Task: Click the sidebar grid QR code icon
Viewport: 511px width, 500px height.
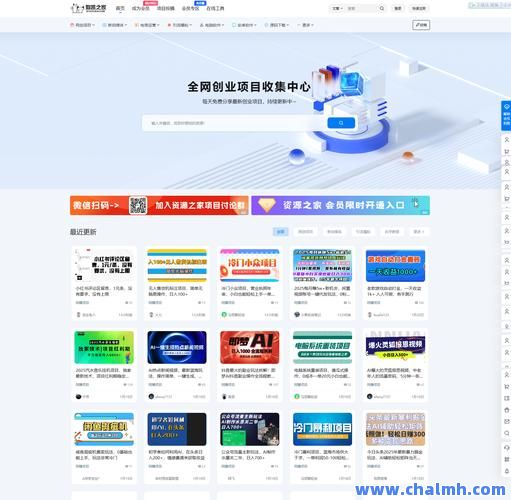Action: point(507,459)
